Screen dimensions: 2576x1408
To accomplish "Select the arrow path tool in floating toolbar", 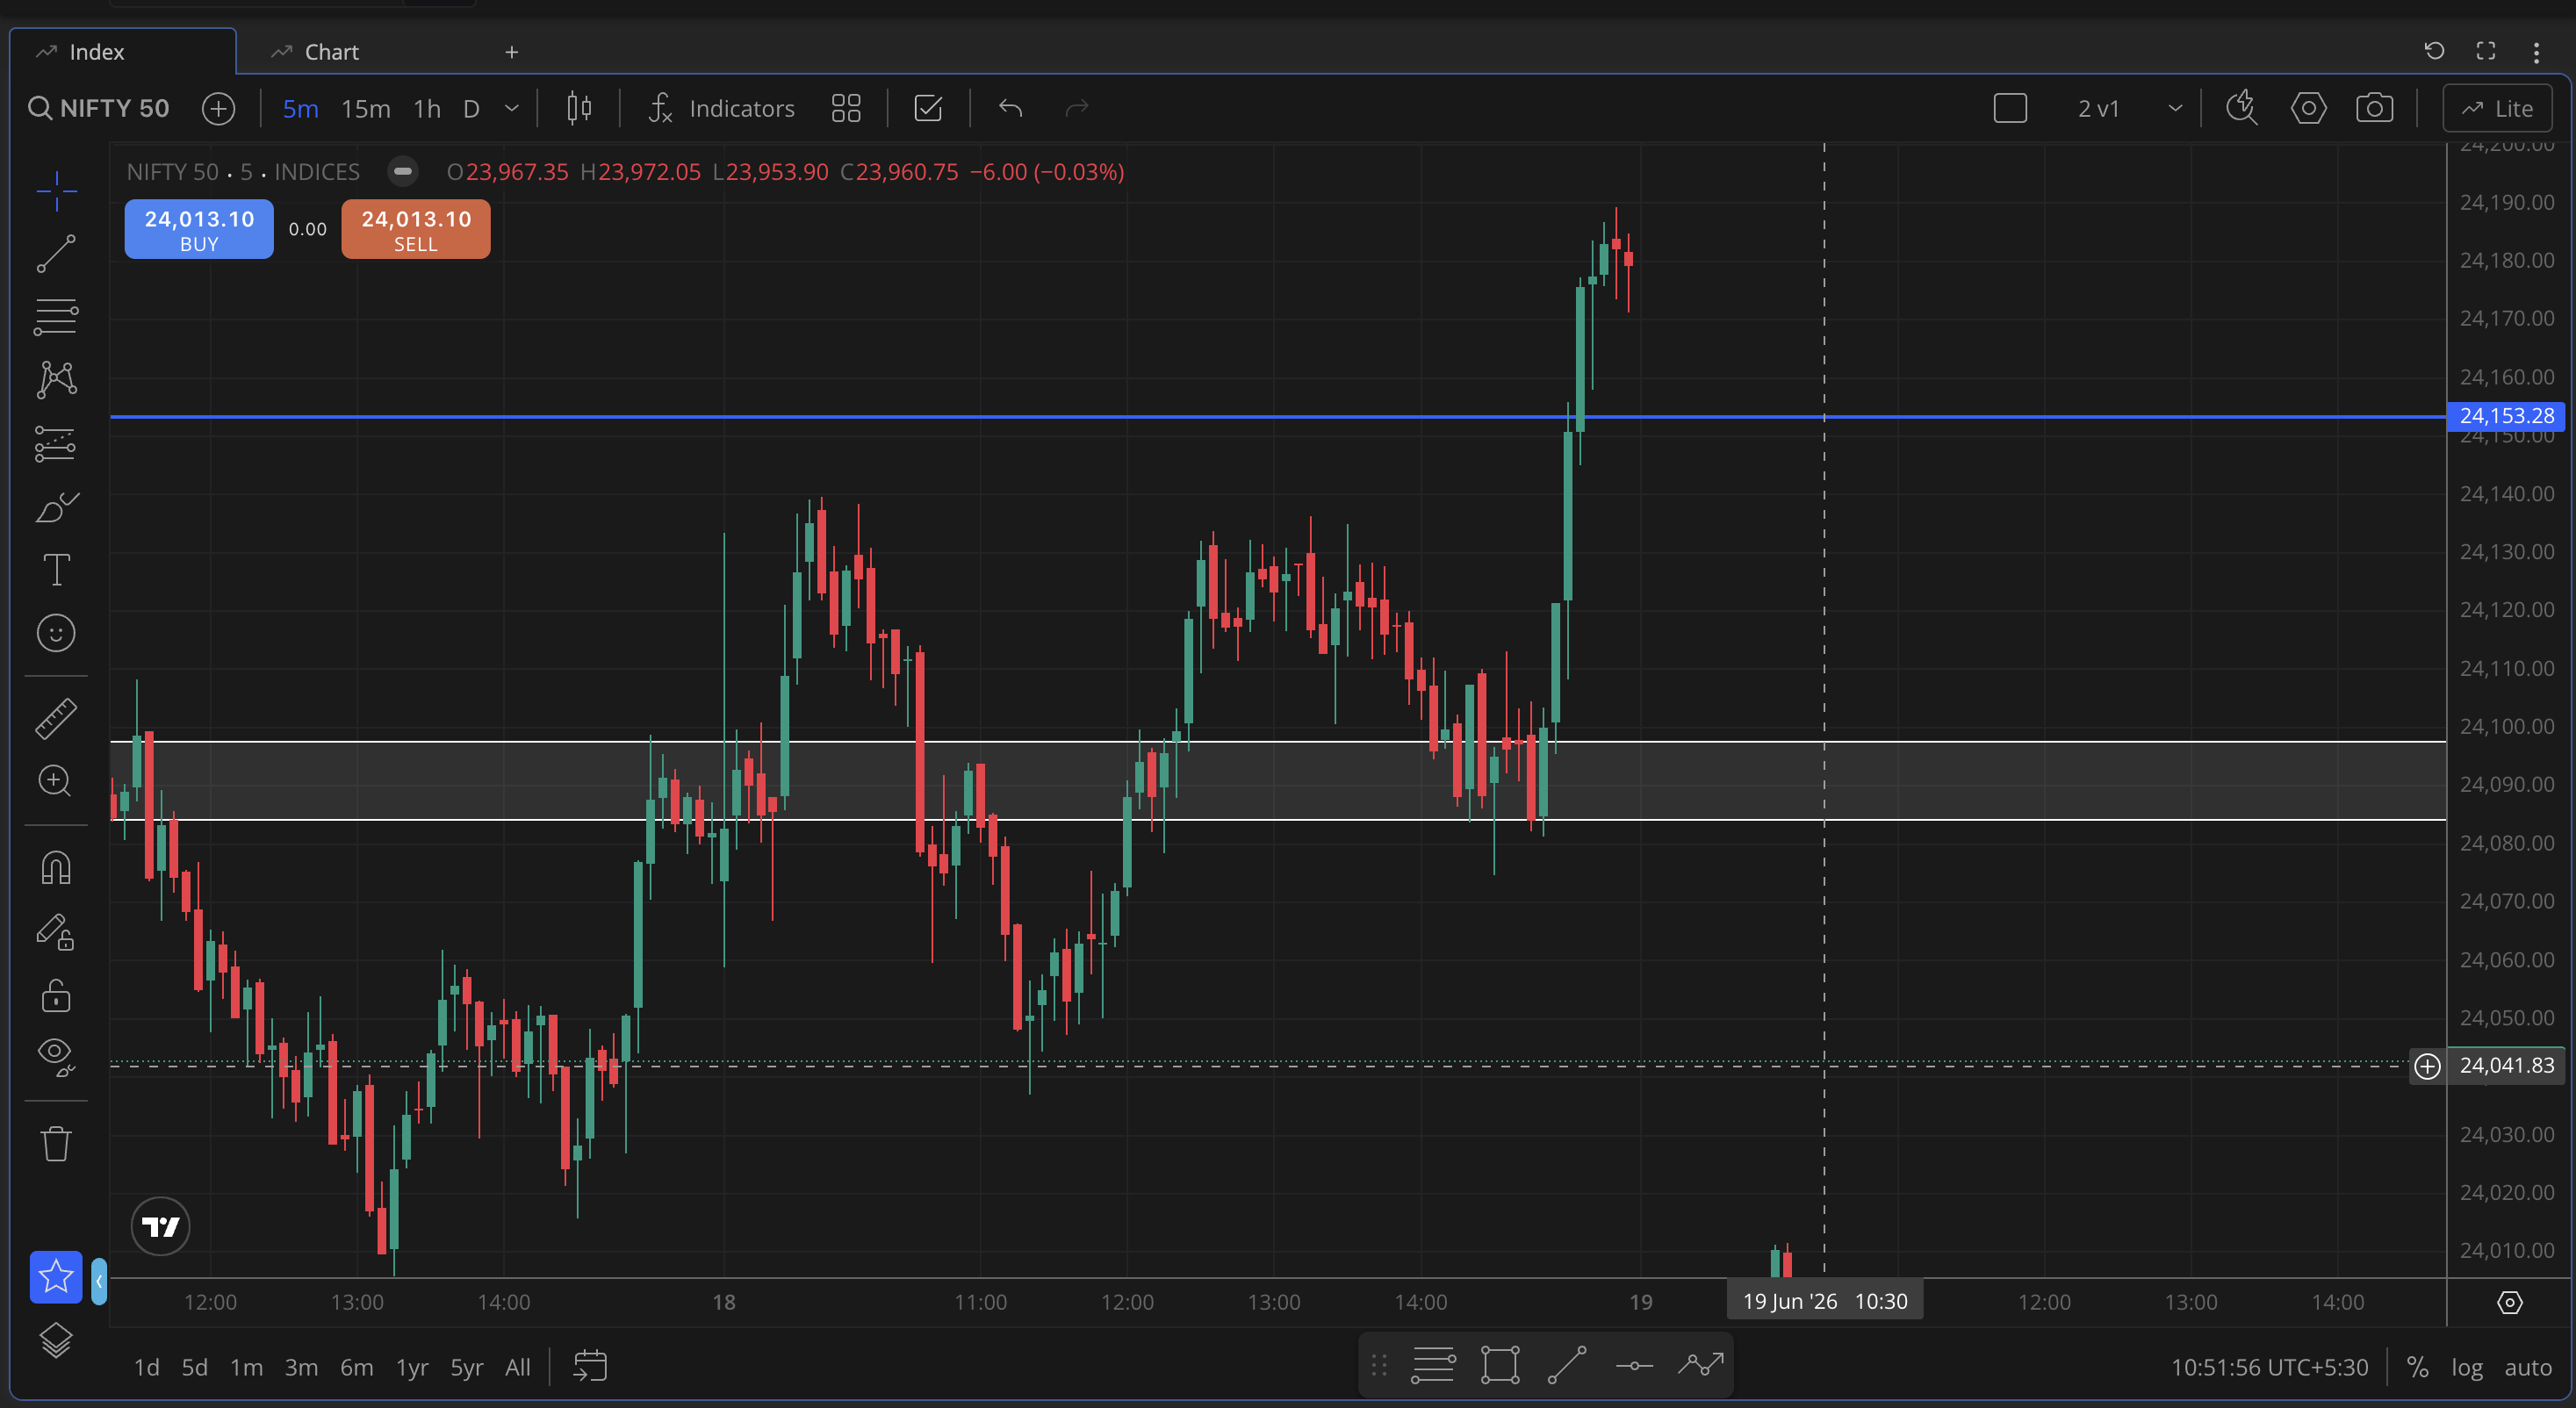I will click(x=1701, y=1365).
